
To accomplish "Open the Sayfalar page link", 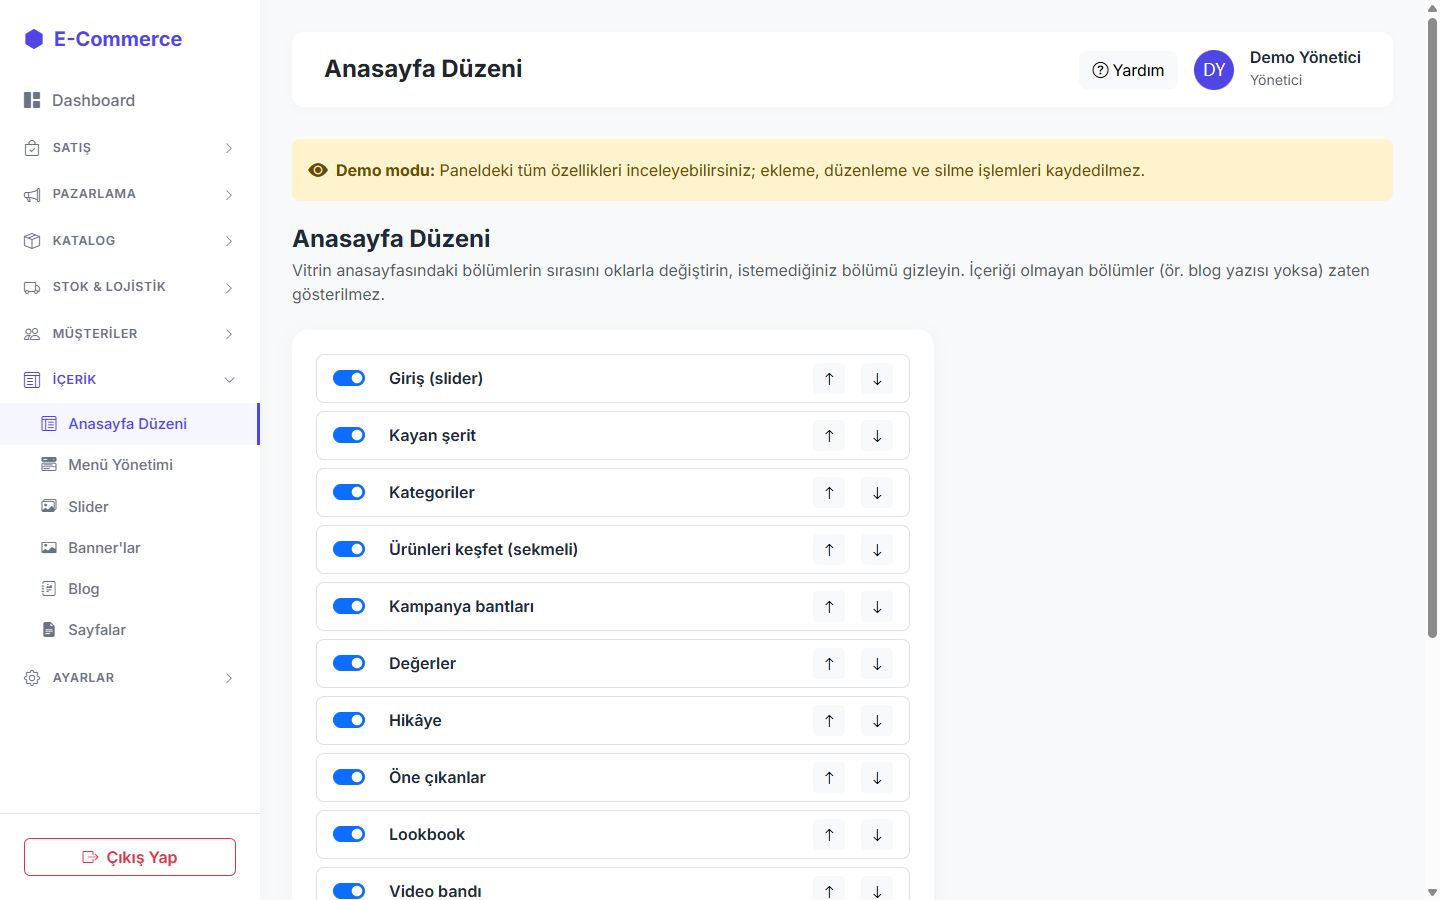I will click(130, 630).
